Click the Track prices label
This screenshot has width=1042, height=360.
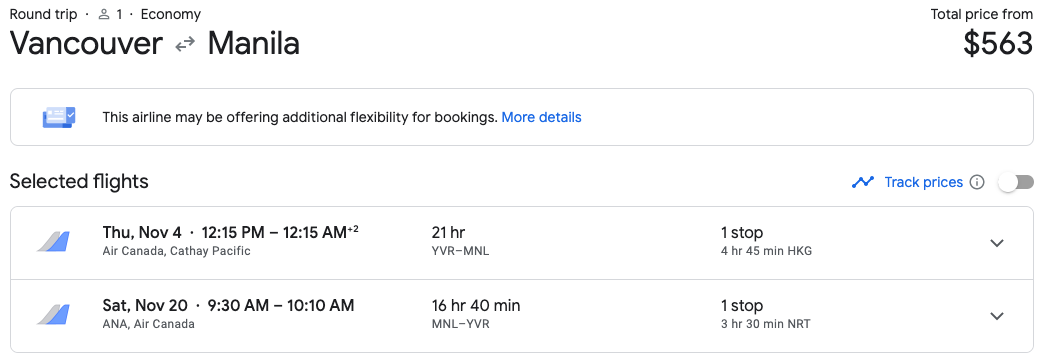pos(923,182)
